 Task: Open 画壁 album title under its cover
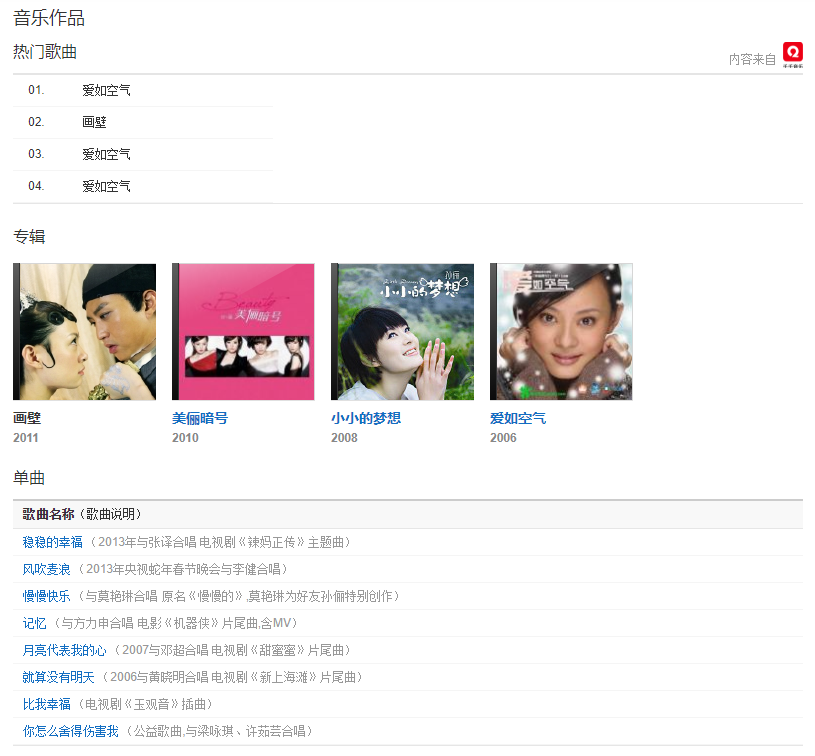(x=27, y=418)
